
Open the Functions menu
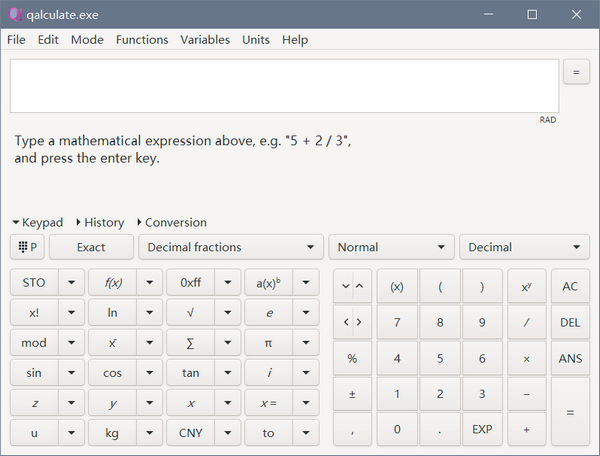coord(142,40)
